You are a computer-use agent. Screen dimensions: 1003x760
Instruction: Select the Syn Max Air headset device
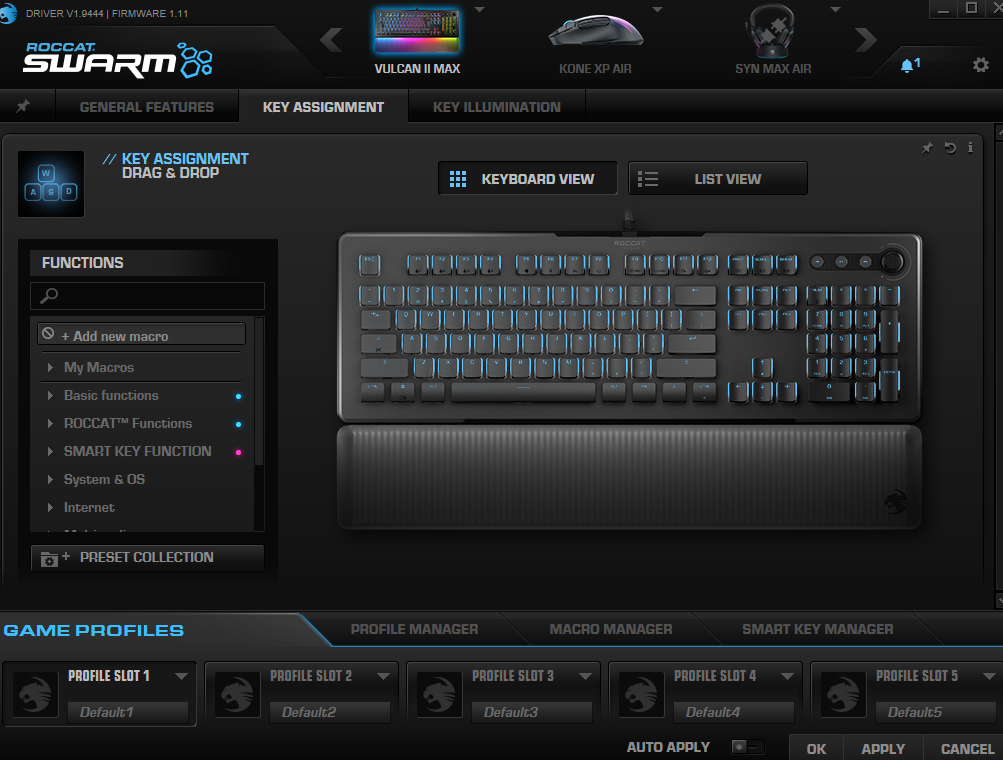772,42
